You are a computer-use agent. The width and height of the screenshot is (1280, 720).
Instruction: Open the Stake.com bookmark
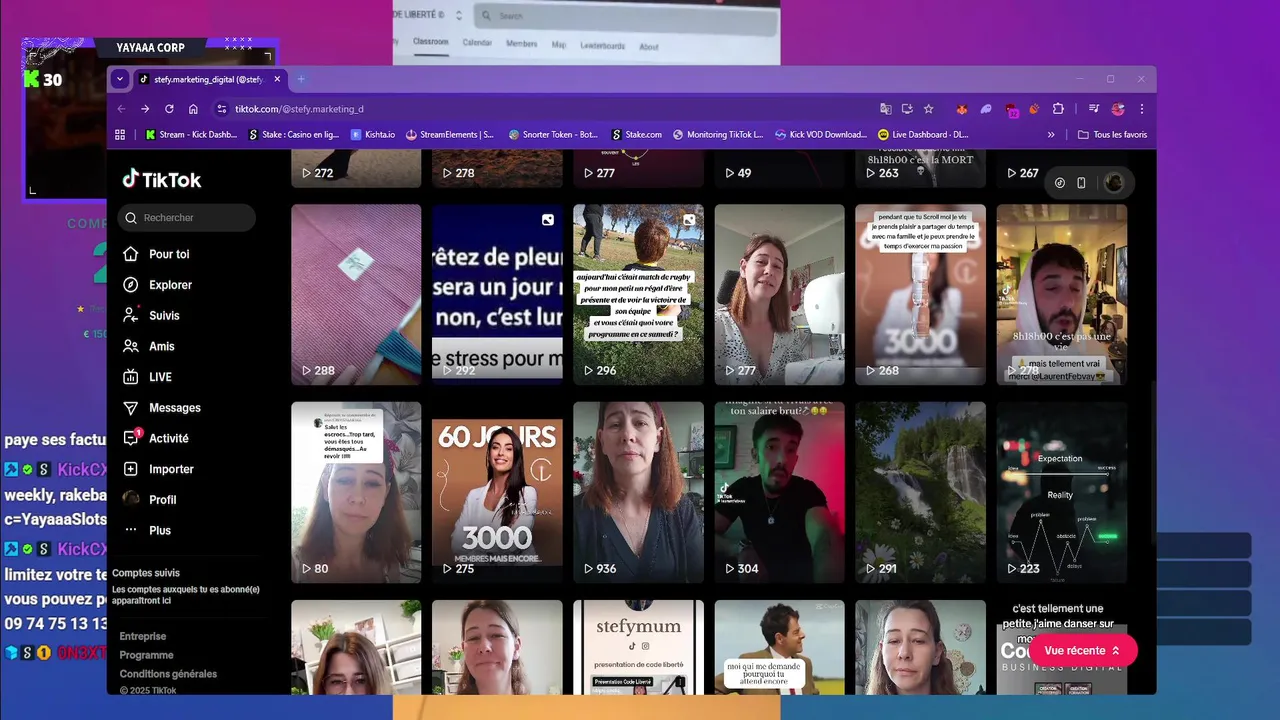(x=636, y=135)
